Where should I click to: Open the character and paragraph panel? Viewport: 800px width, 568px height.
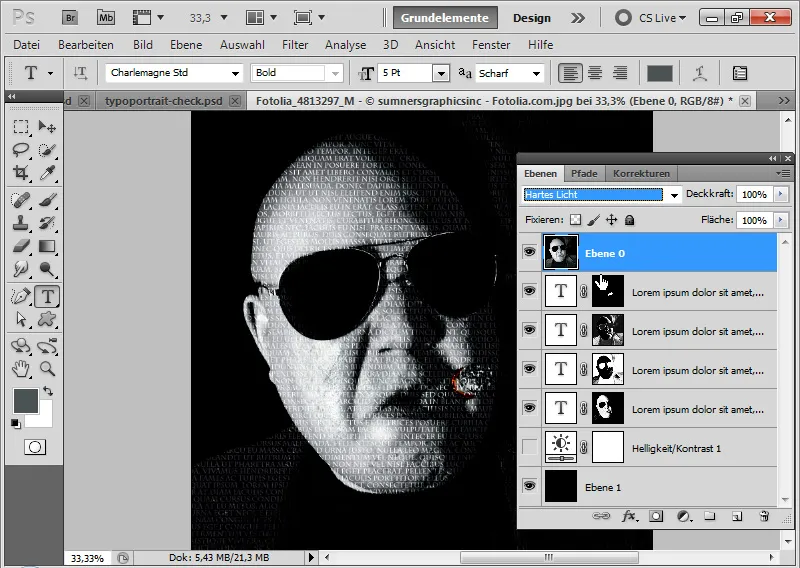click(740, 73)
